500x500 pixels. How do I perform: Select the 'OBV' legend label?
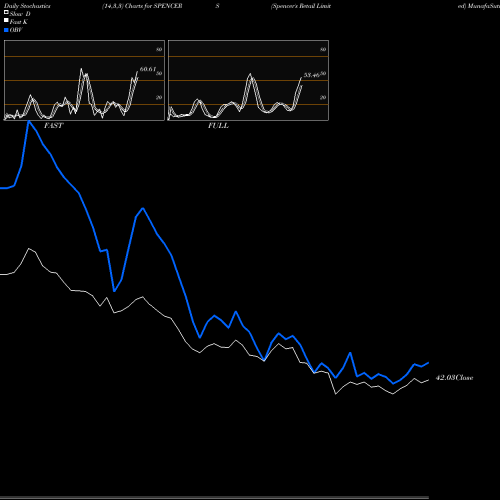pyautogui.click(x=16, y=30)
